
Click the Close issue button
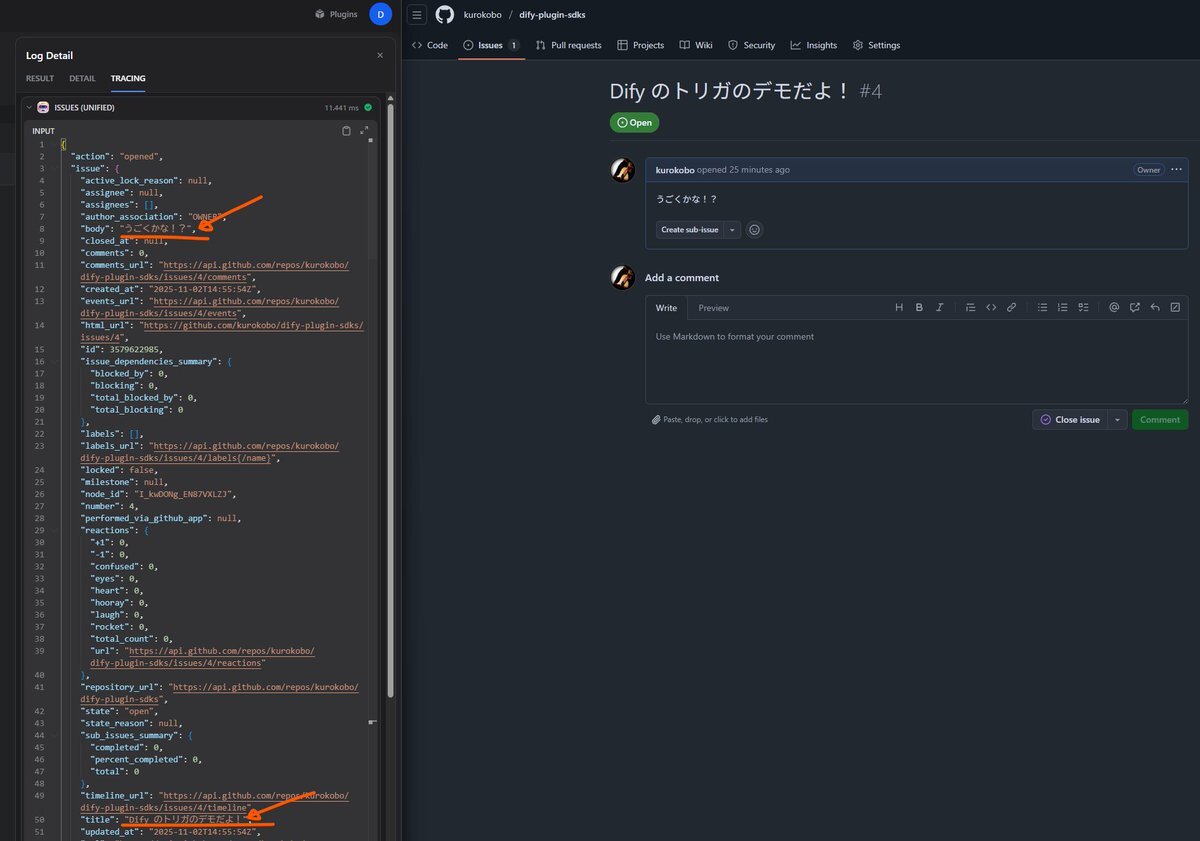1070,420
